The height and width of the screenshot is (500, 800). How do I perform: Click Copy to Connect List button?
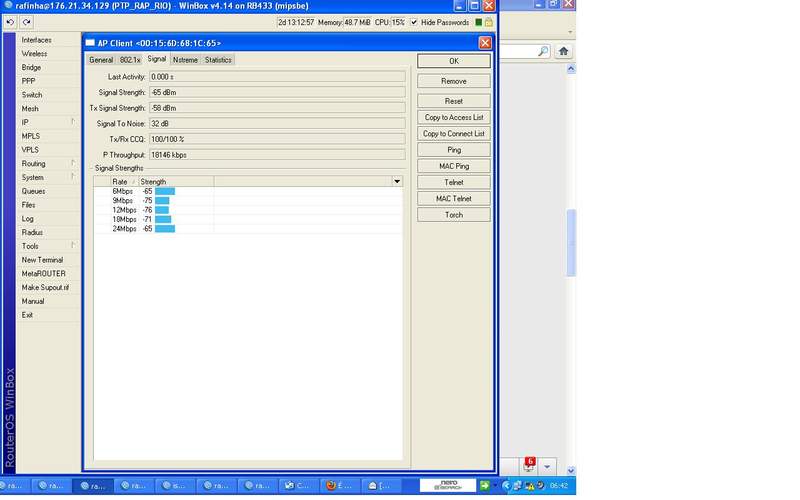point(454,134)
